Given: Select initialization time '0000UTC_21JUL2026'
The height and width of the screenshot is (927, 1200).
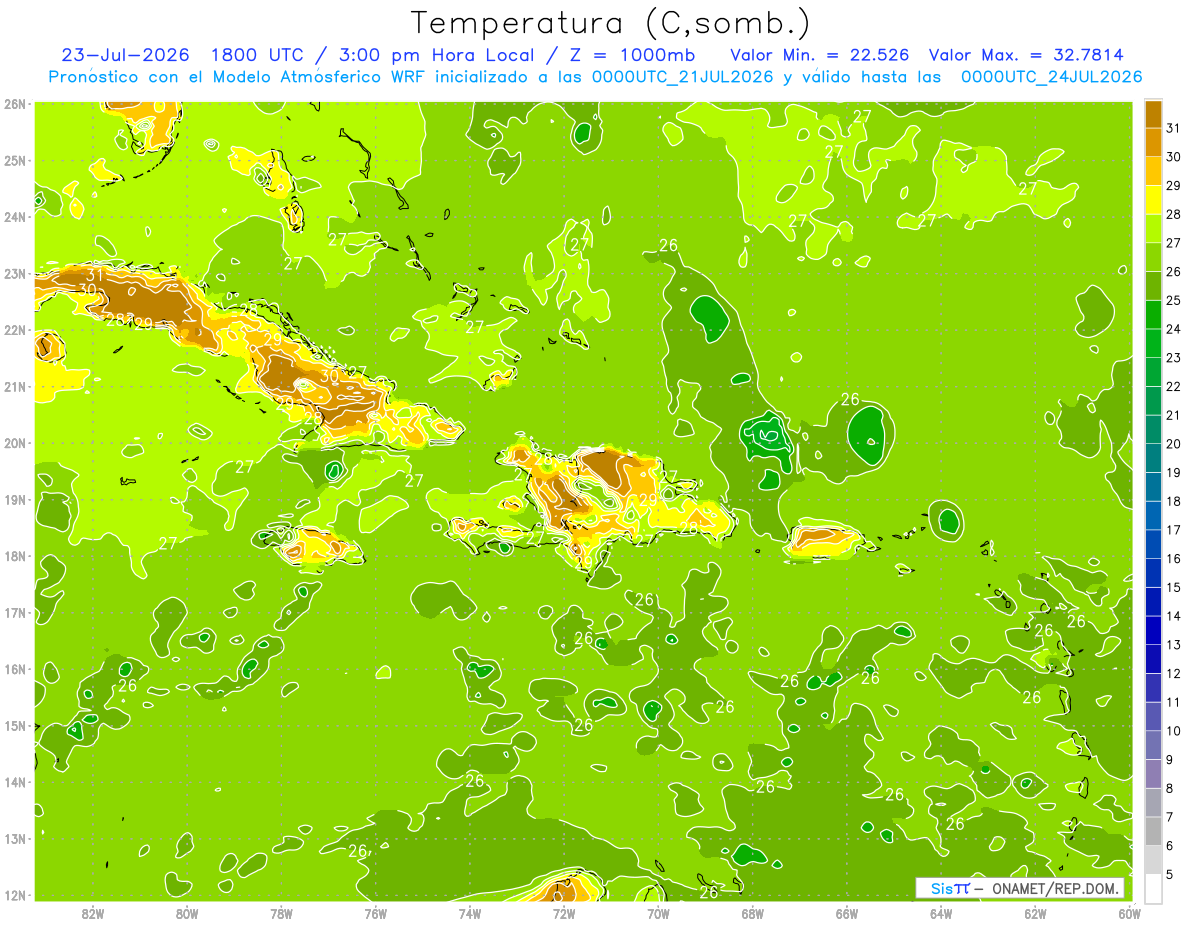Looking at the screenshot, I should (x=682, y=77).
